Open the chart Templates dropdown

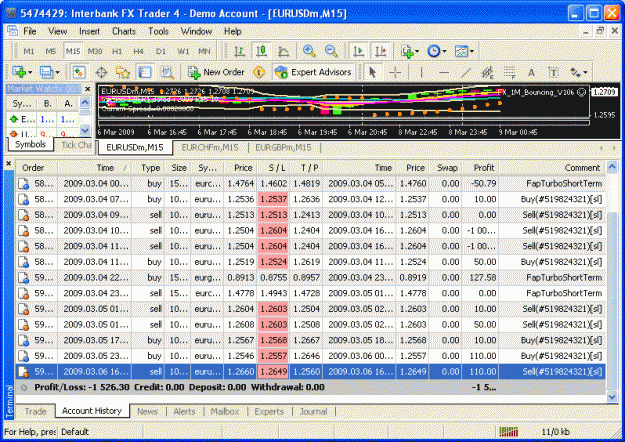(464, 51)
